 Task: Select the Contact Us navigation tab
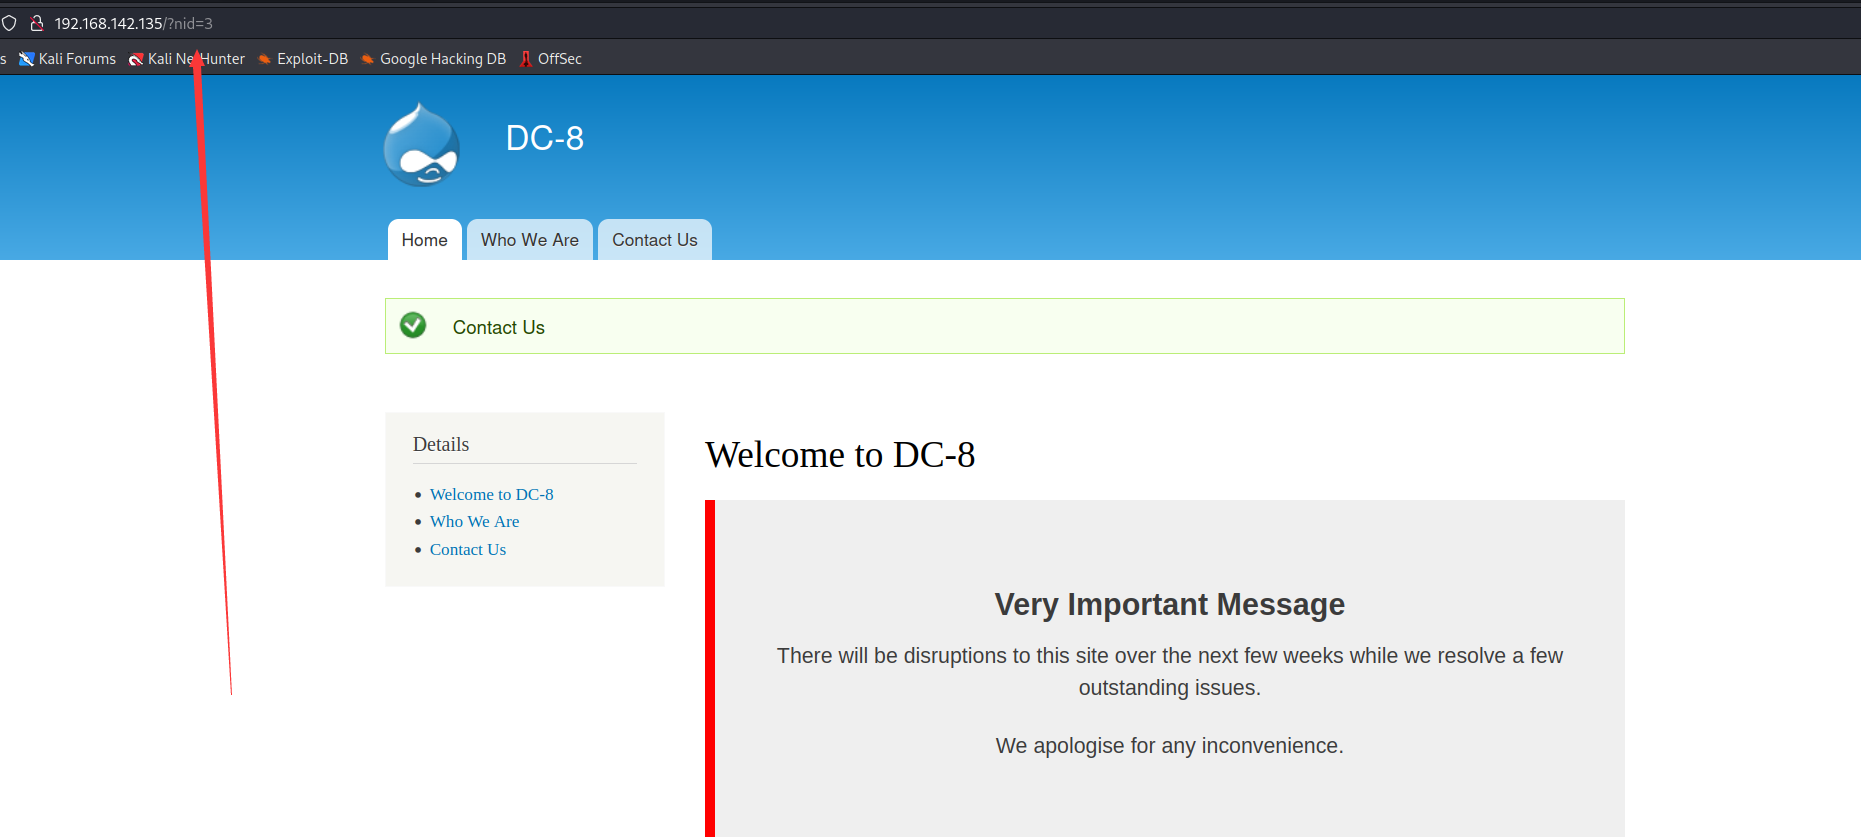click(x=654, y=240)
